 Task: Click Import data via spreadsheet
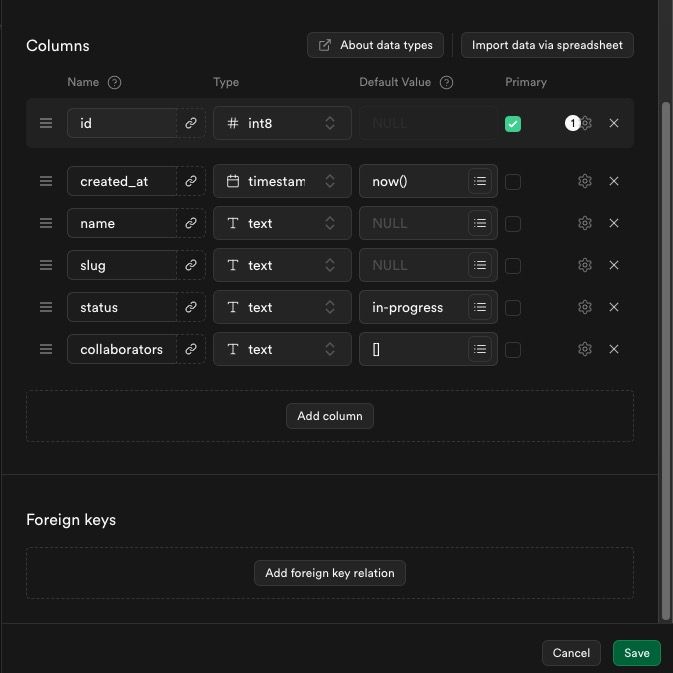click(547, 45)
